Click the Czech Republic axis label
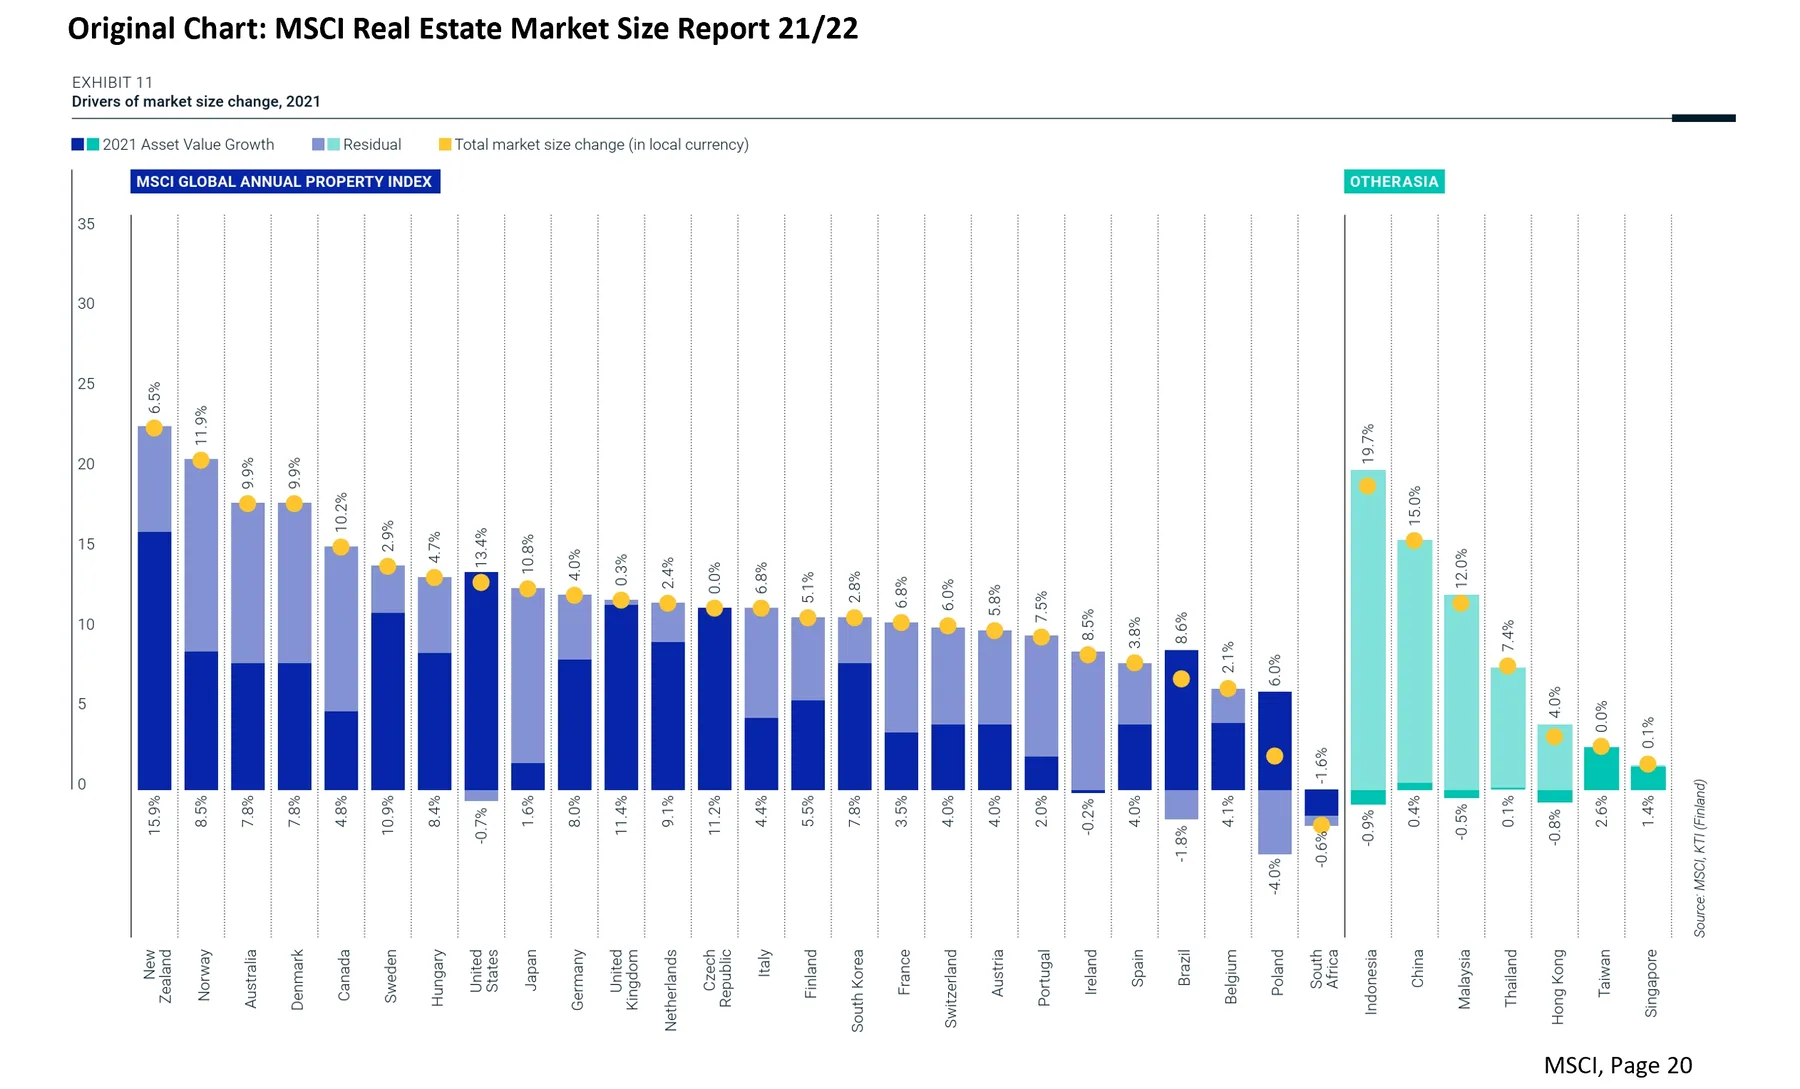 716,978
